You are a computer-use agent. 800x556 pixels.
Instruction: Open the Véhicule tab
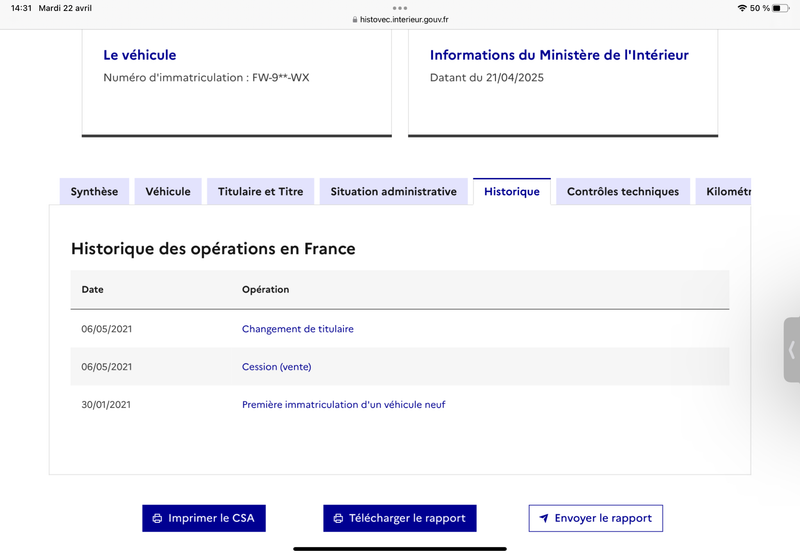168,192
